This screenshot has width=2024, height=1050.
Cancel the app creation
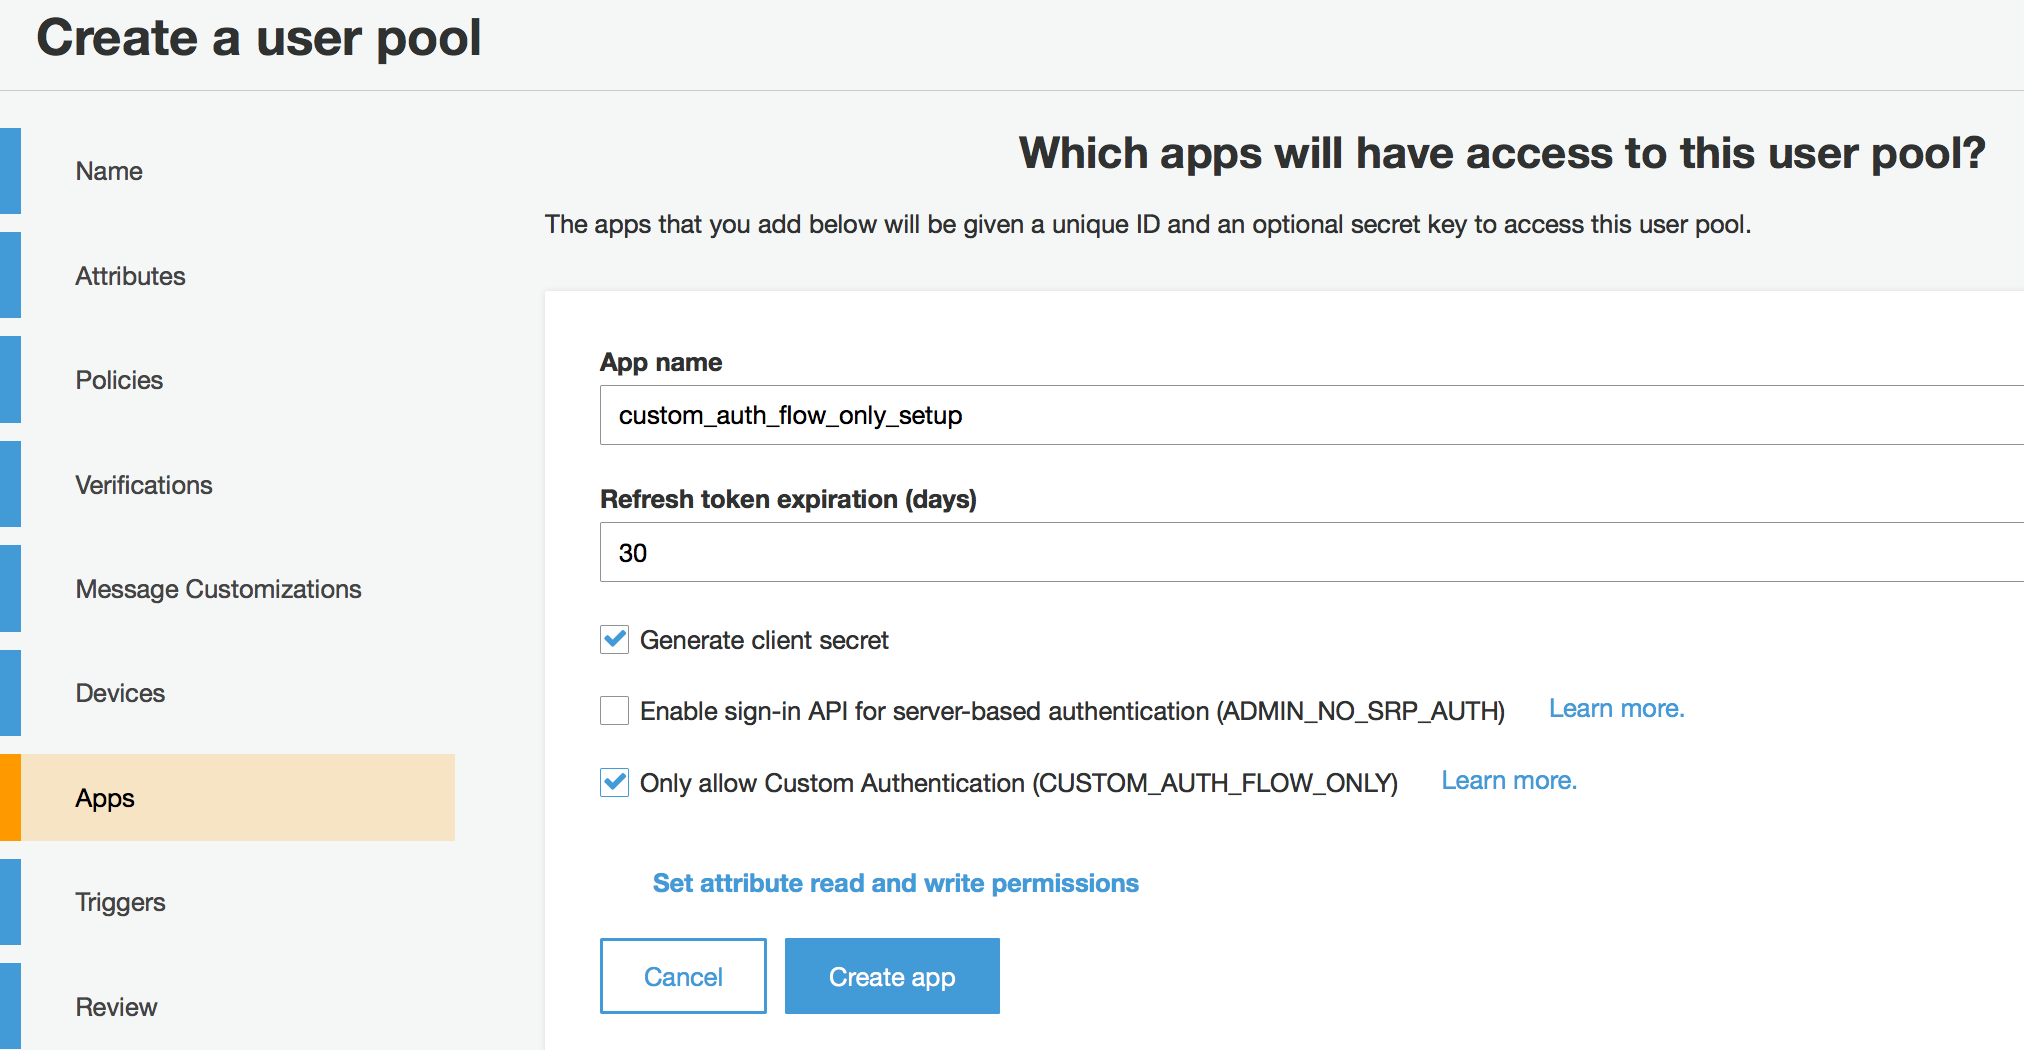(682, 976)
